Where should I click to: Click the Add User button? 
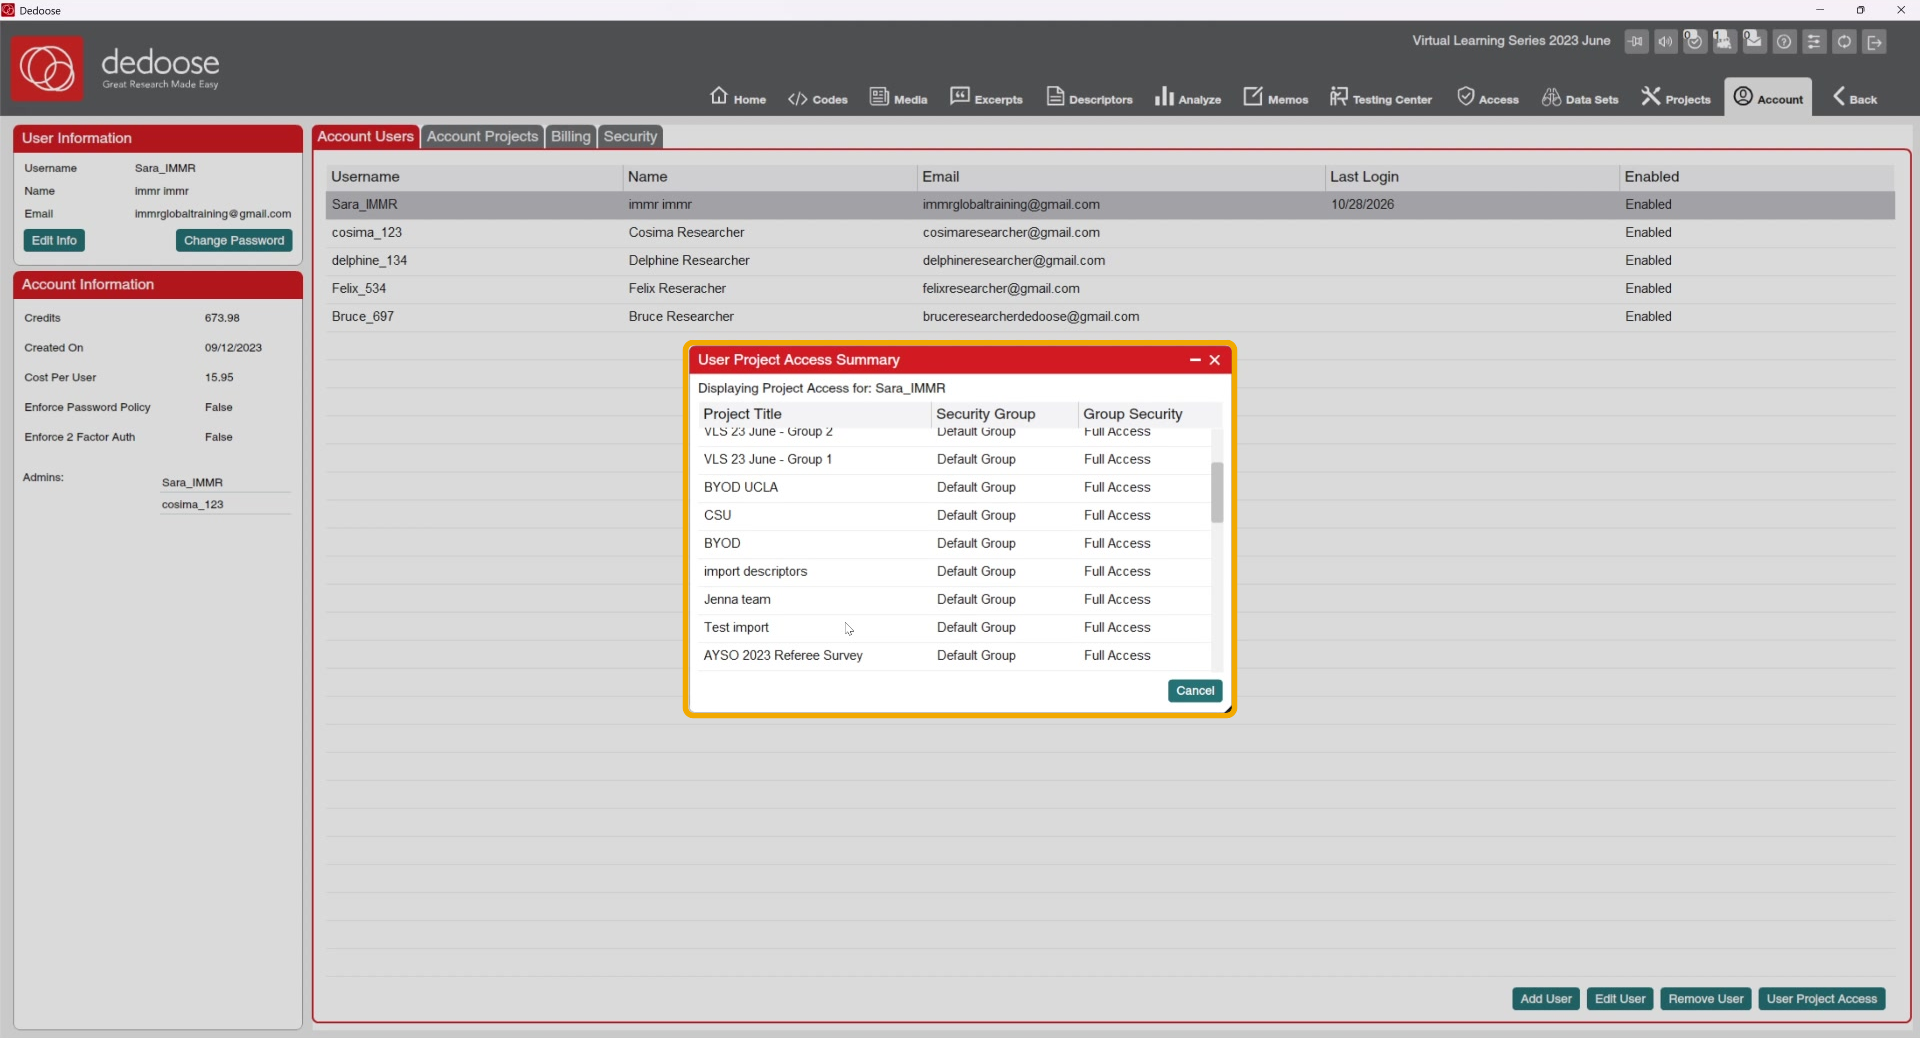(x=1546, y=999)
